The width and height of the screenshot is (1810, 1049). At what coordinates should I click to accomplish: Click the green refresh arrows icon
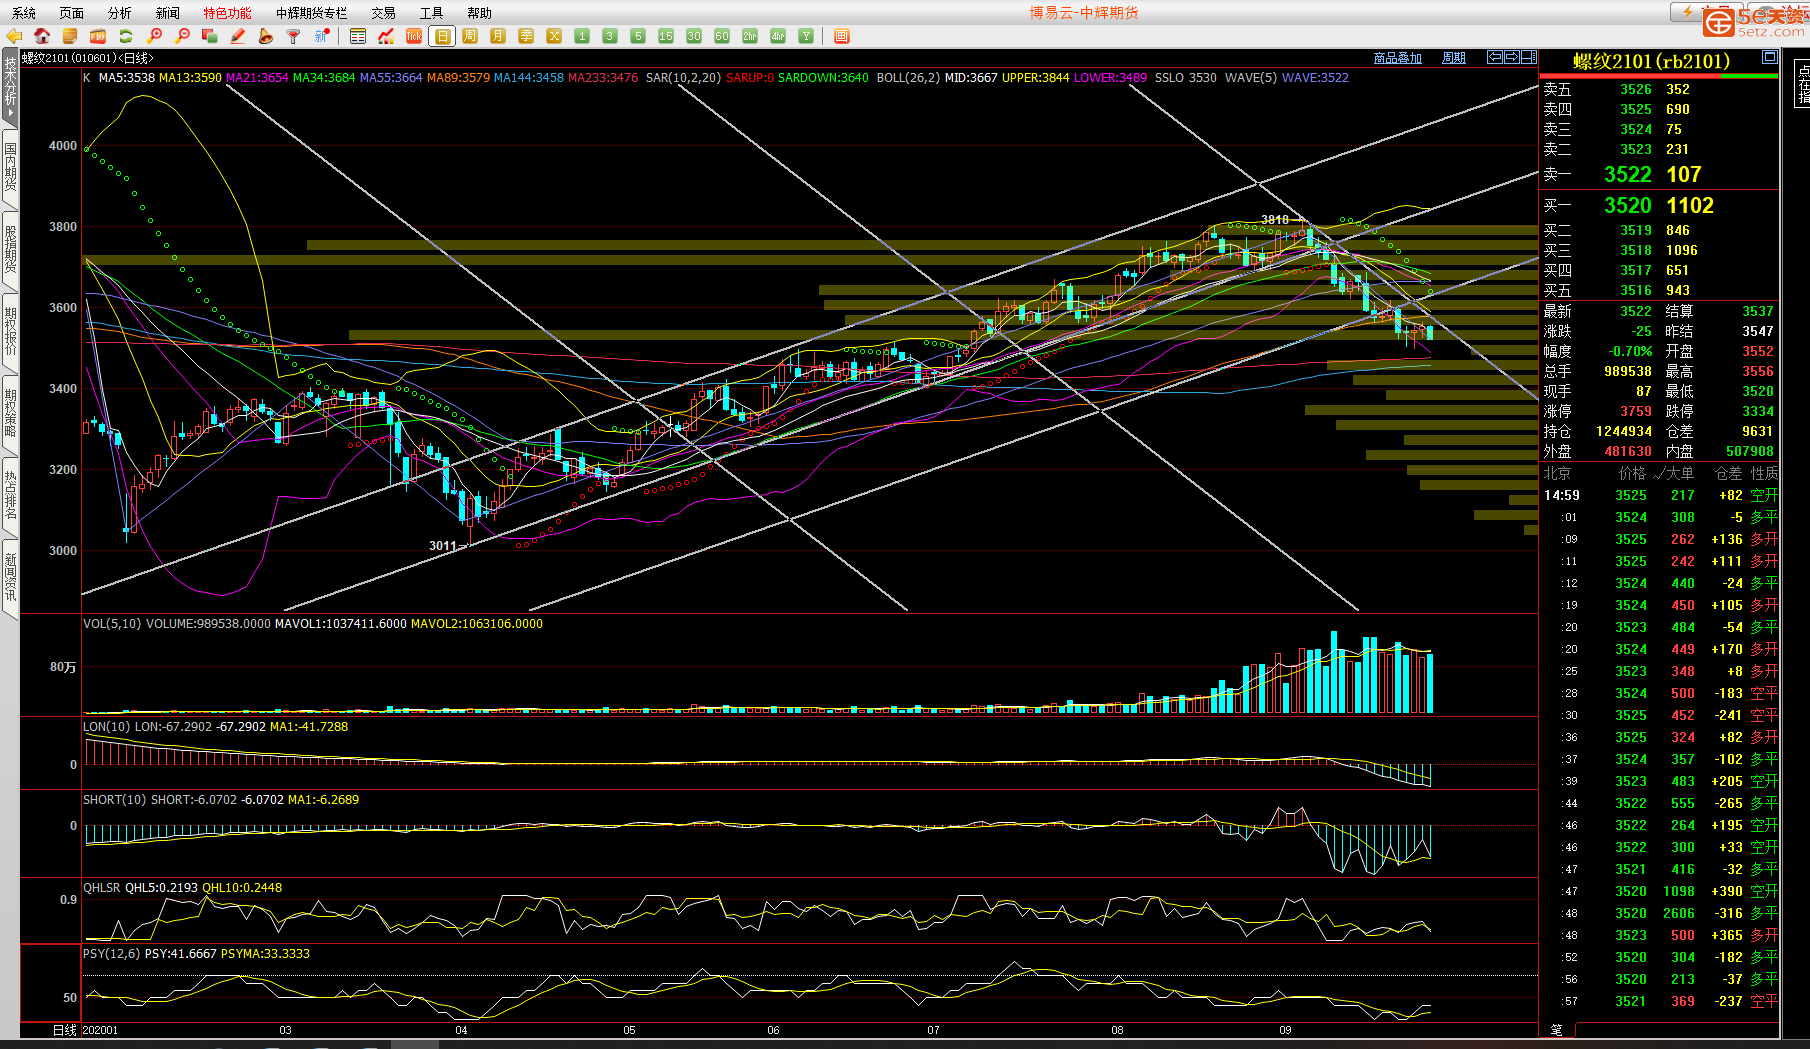tap(126, 36)
